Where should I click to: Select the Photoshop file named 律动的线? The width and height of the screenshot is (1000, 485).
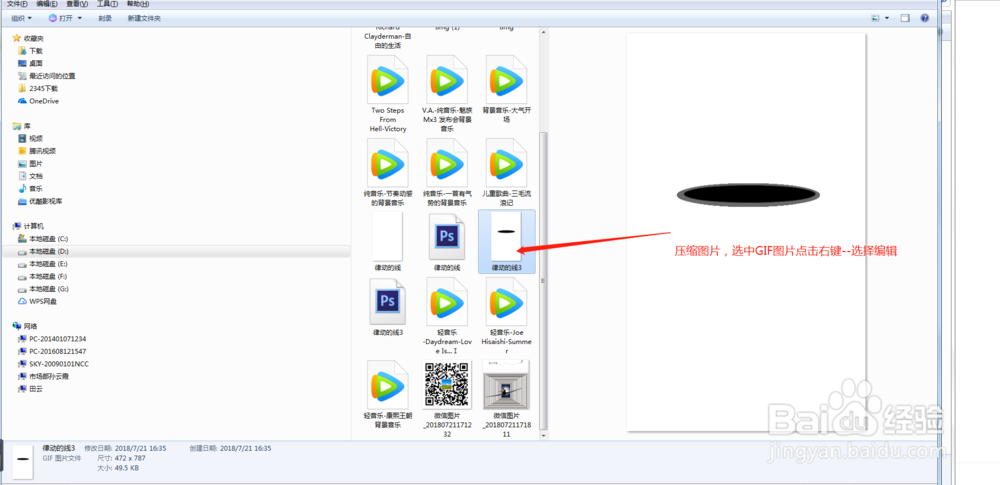447,242
